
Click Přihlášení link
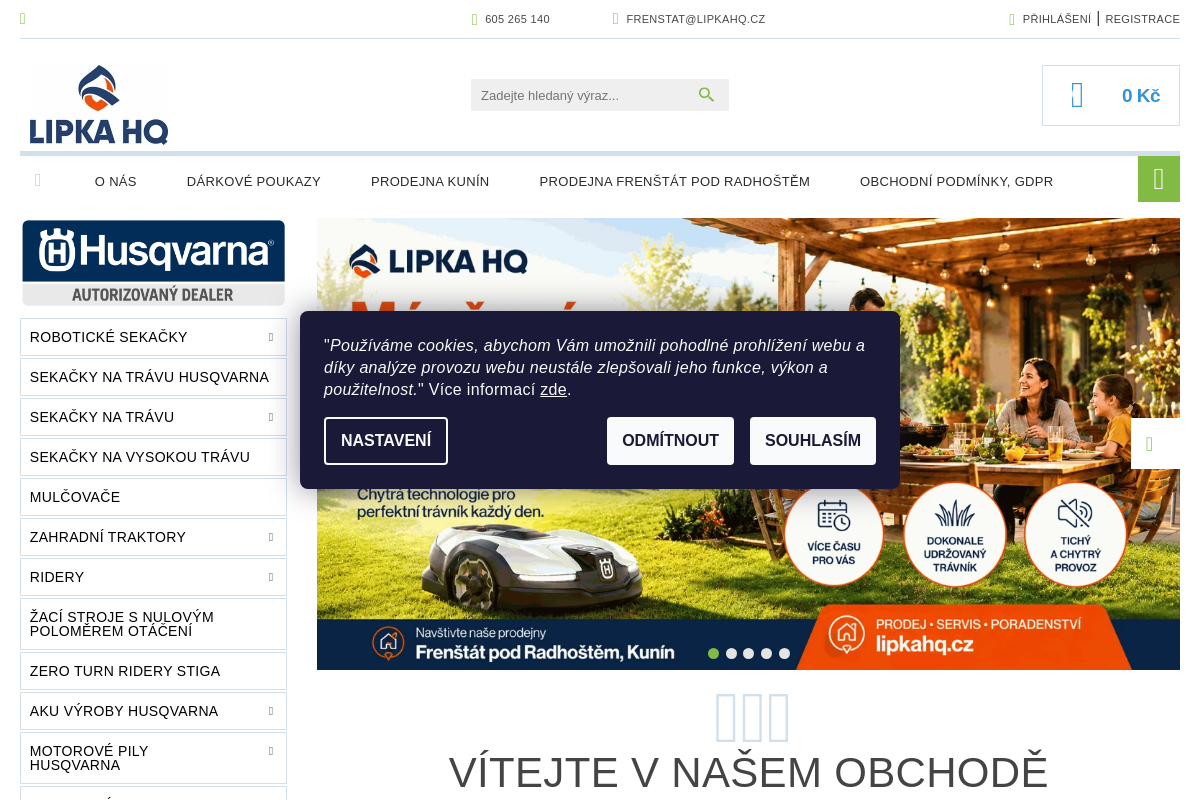point(1057,19)
